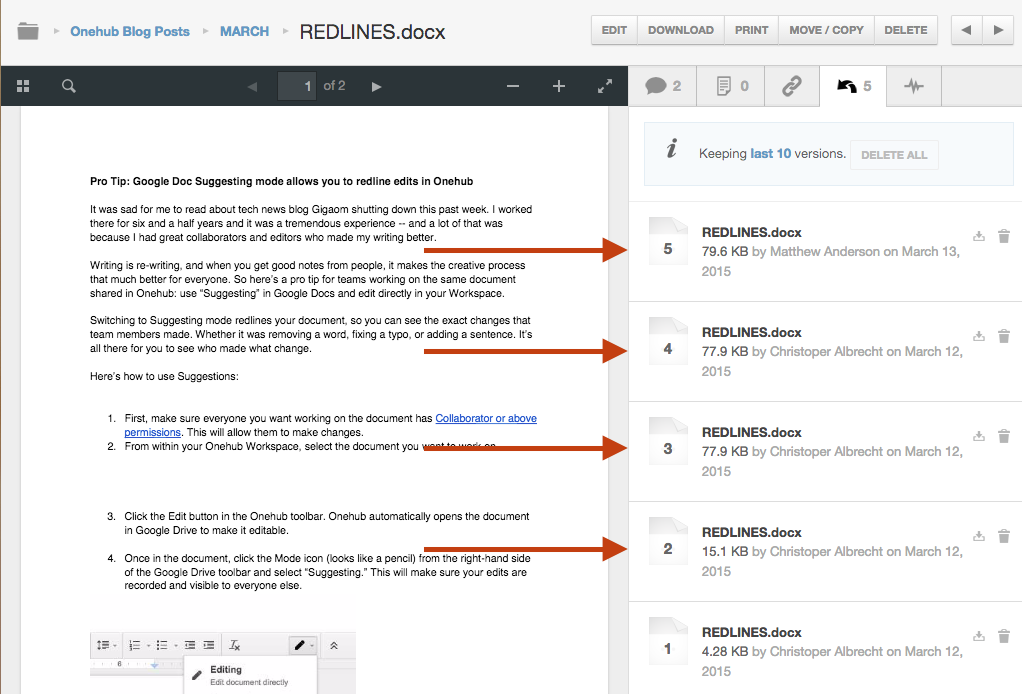Open version 5 file thumbnail
This screenshot has height=694, width=1022.
click(668, 241)
